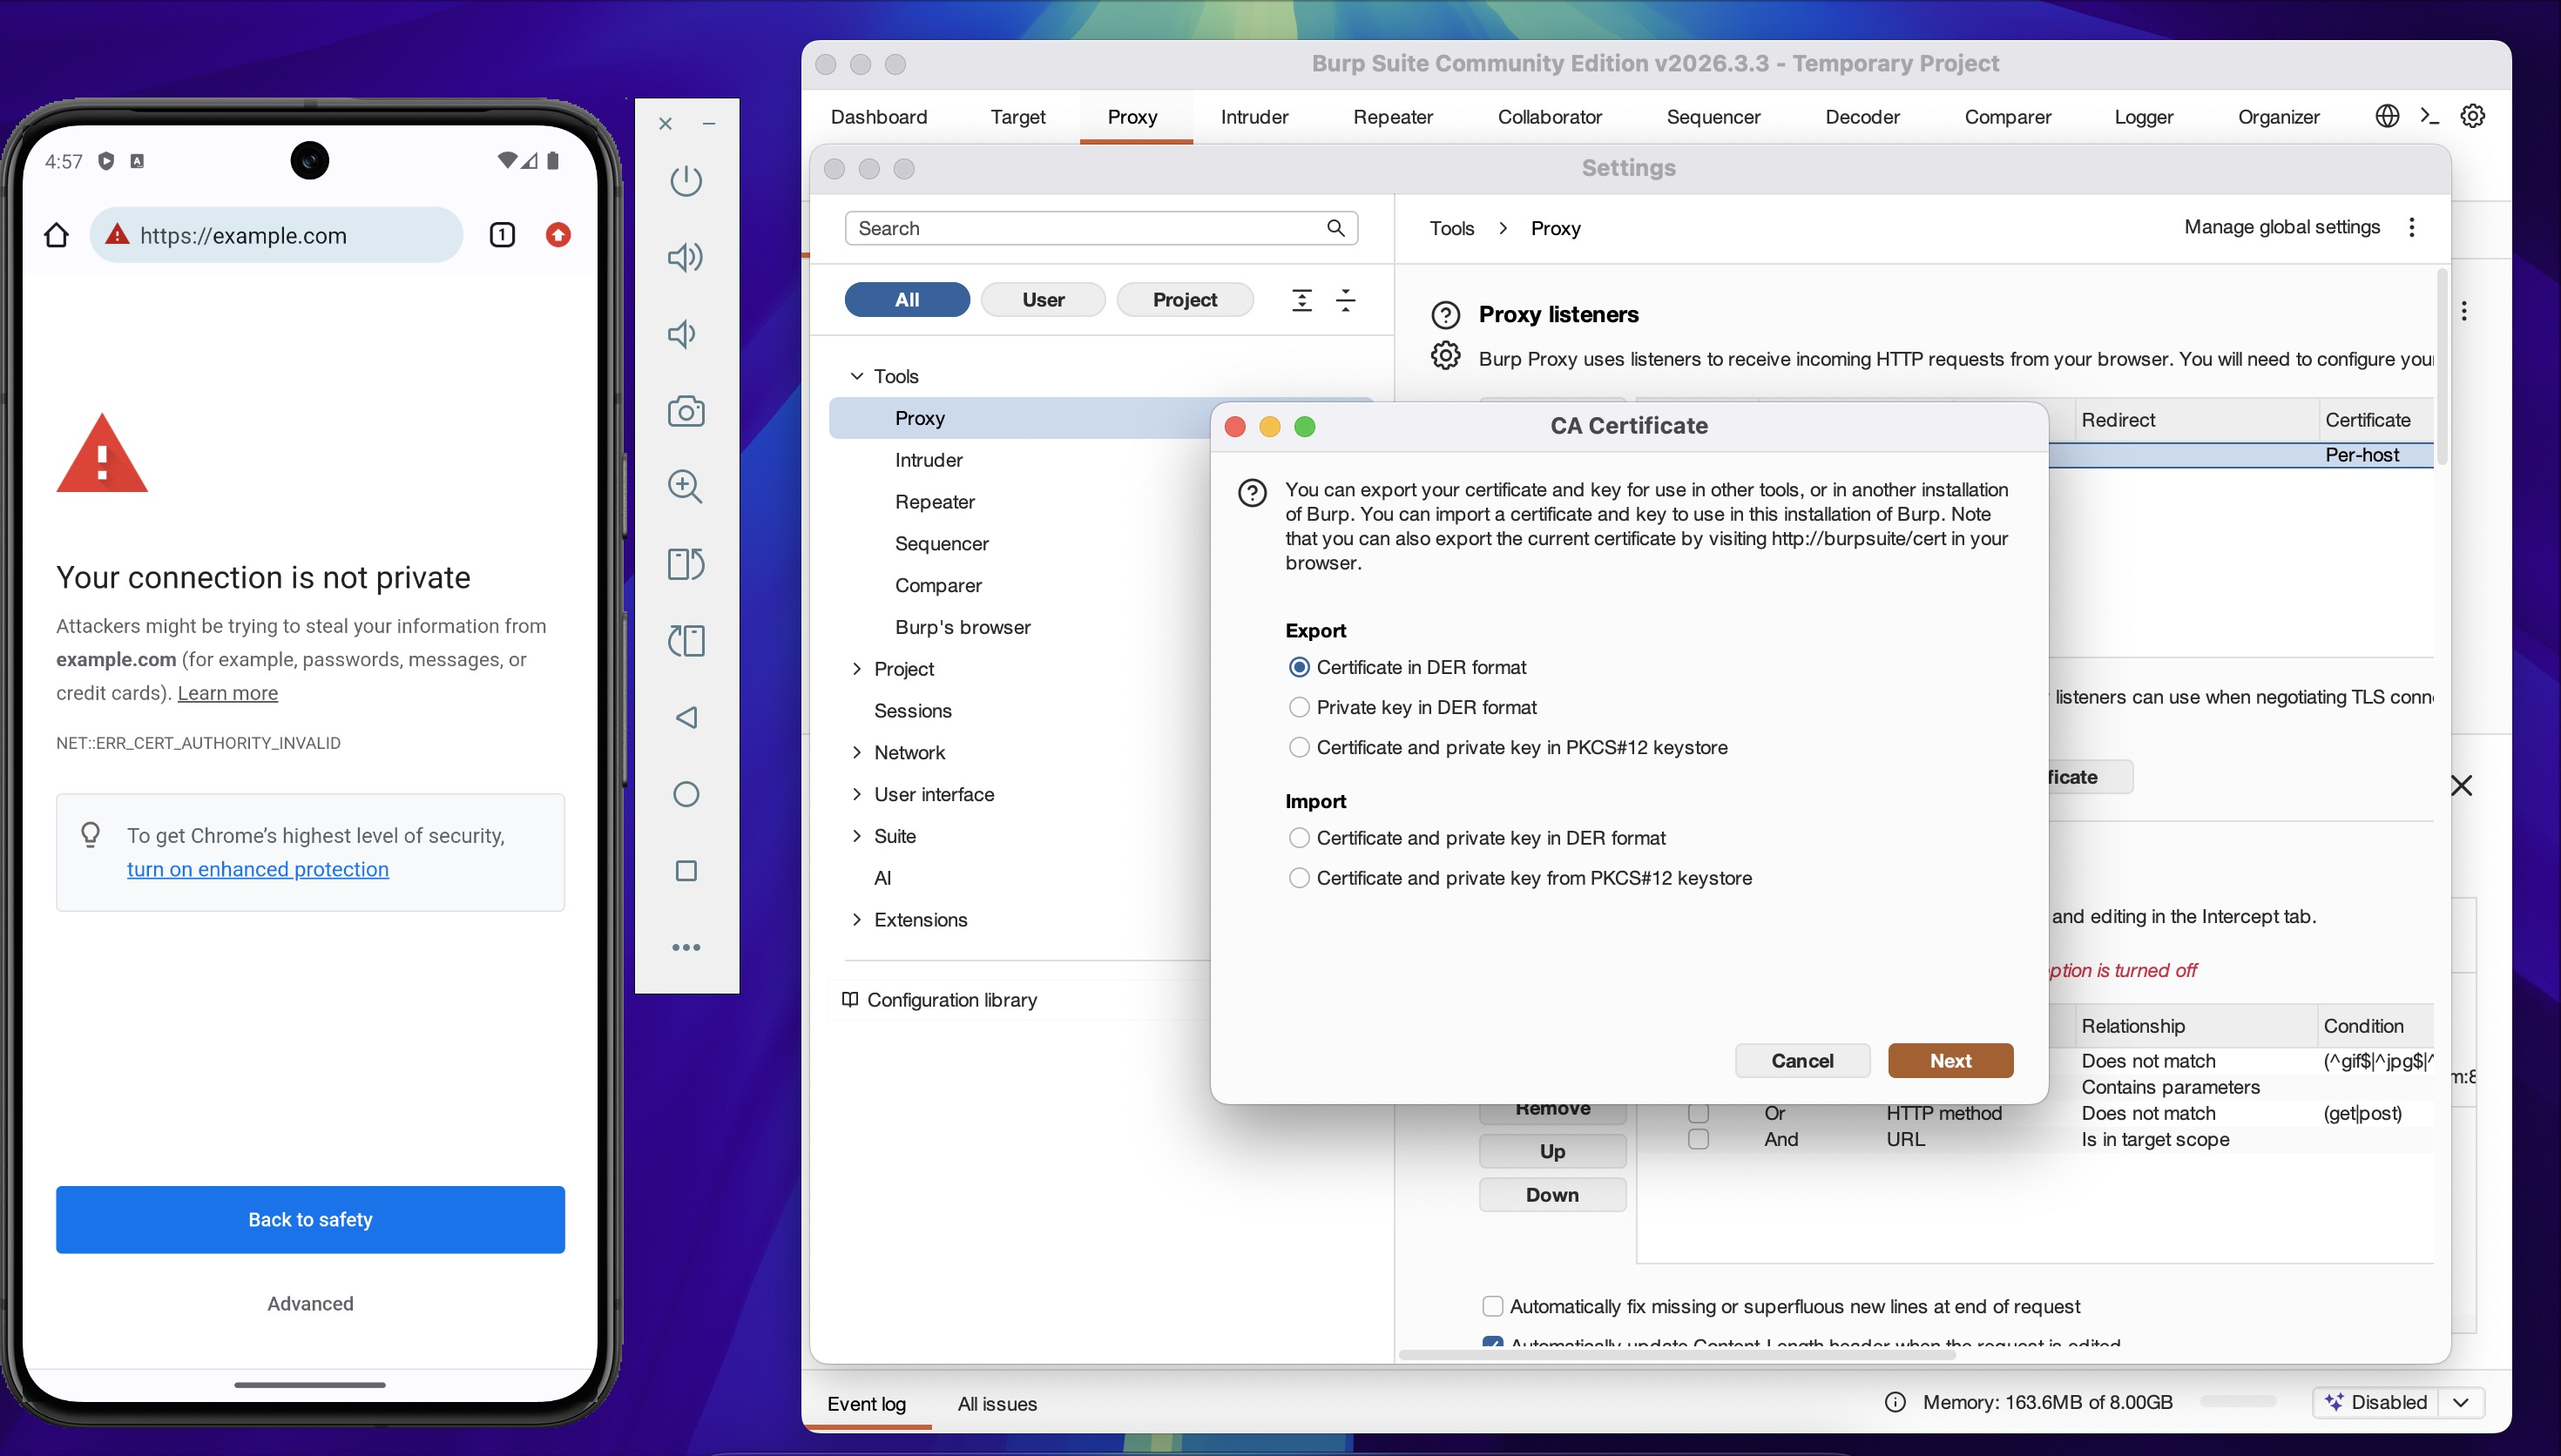Viewport: 2561px width, 1456px height.
Task: Switch to the Dashboard tab
Action: [879, 116]
